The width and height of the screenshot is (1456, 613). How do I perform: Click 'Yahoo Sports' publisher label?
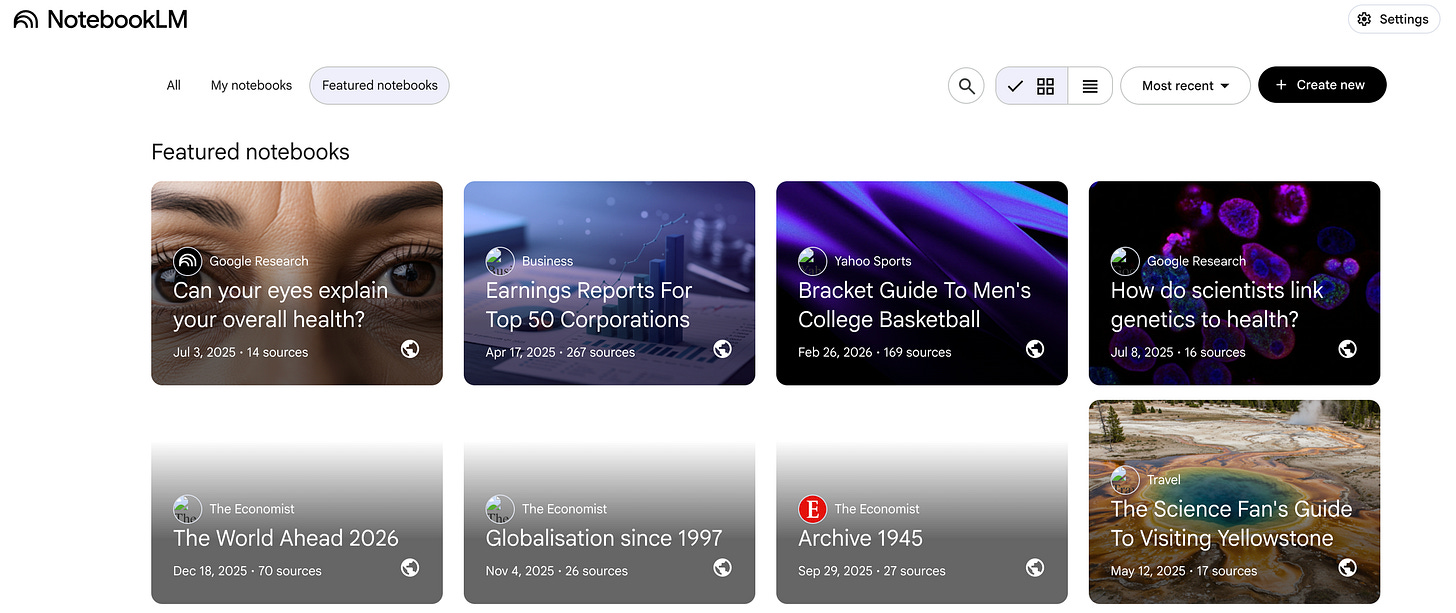[x=873, y=261]
